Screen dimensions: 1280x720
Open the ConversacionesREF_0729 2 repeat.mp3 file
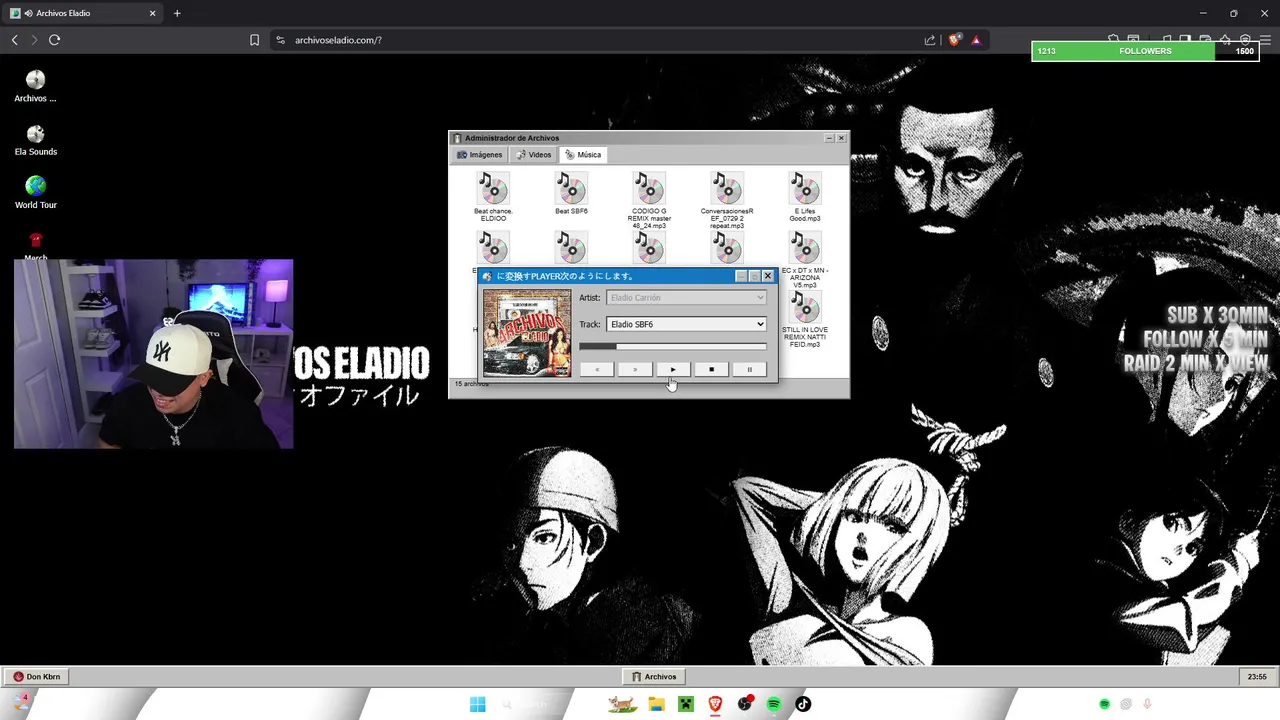pos(727,200)
